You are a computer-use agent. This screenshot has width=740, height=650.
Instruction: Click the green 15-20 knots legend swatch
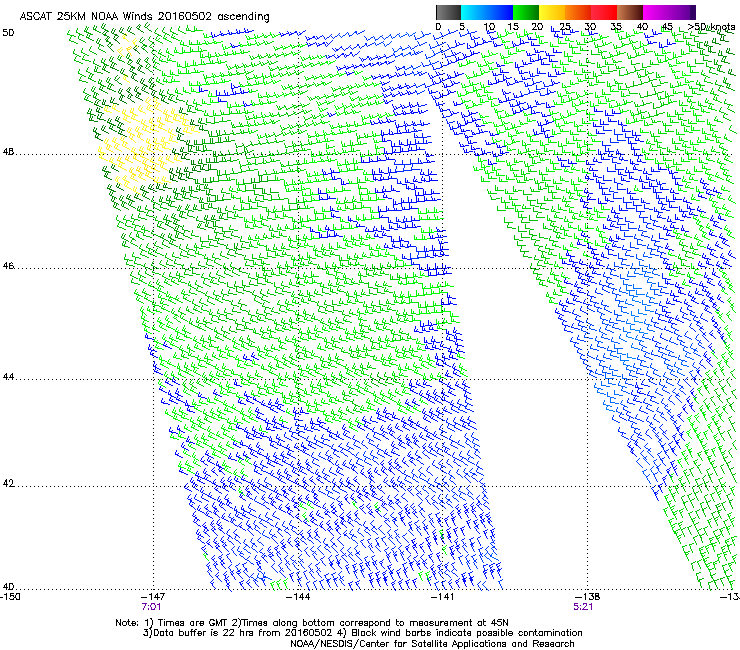pos(526,12)
